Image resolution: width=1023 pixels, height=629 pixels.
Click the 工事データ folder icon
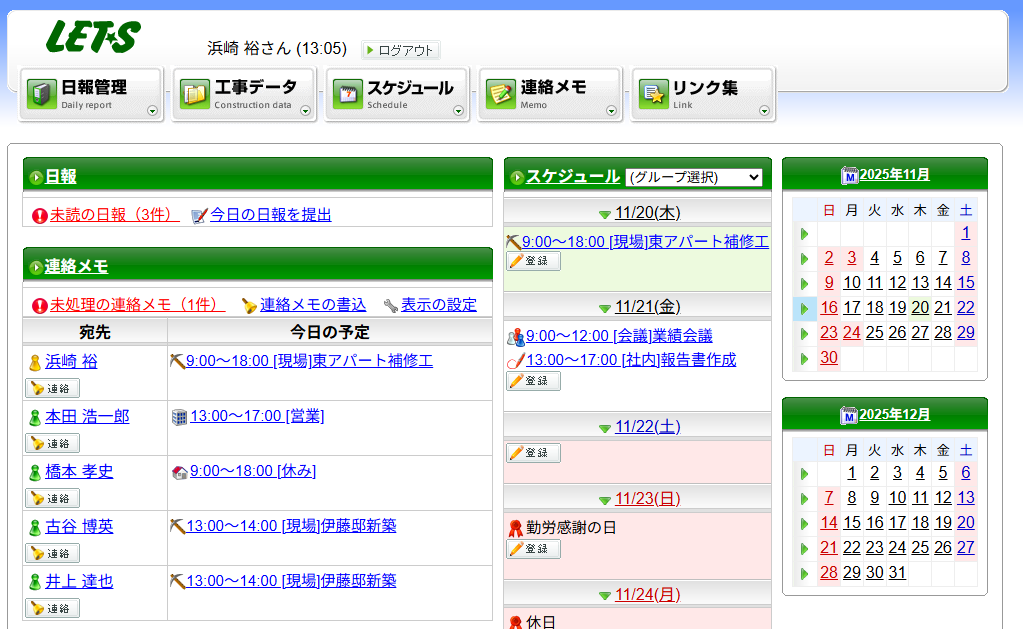click(x=194, y=93)
